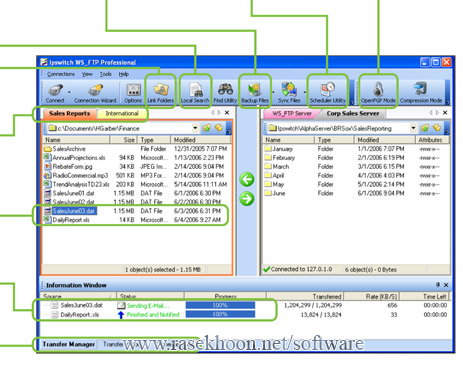Open local path dropdown for c:\Documents
The width and height of the screenshot is (463, 367).
click(x=195, y=128)
